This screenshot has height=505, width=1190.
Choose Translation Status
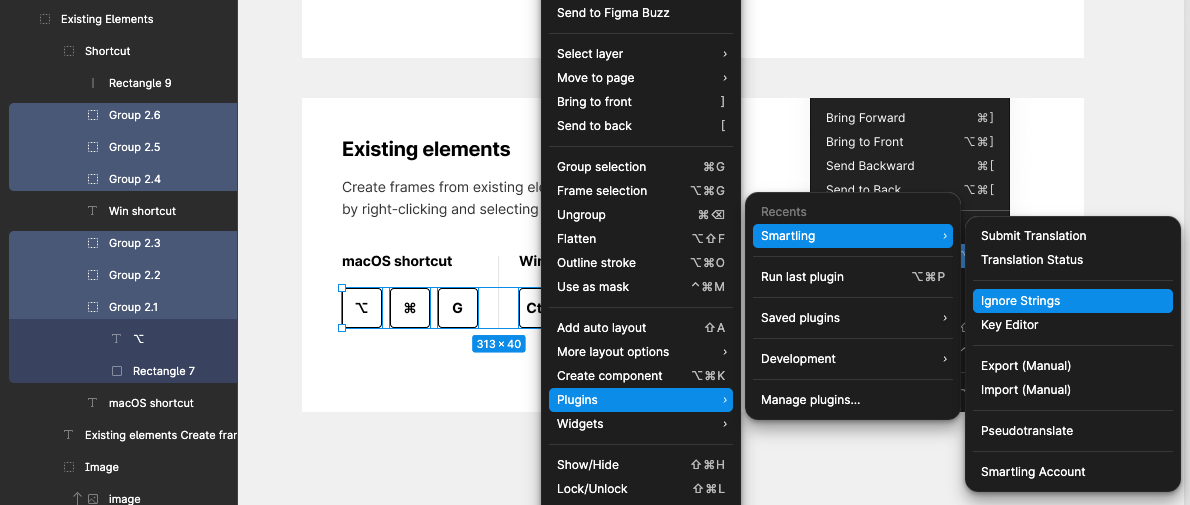(x=1072, y=260)
